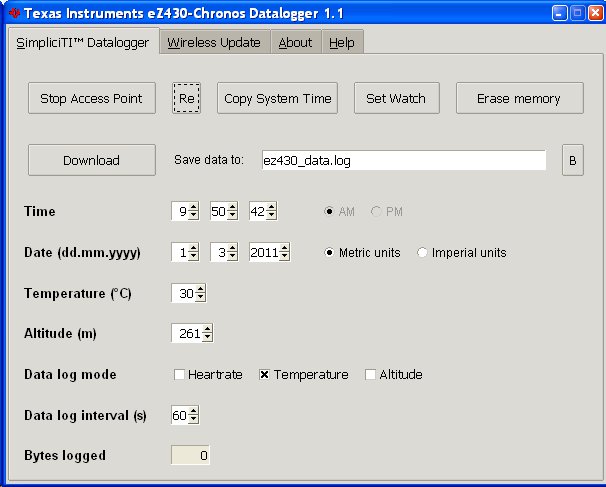Increase the Date year value

pyautogui.click(x=284, y=248)
